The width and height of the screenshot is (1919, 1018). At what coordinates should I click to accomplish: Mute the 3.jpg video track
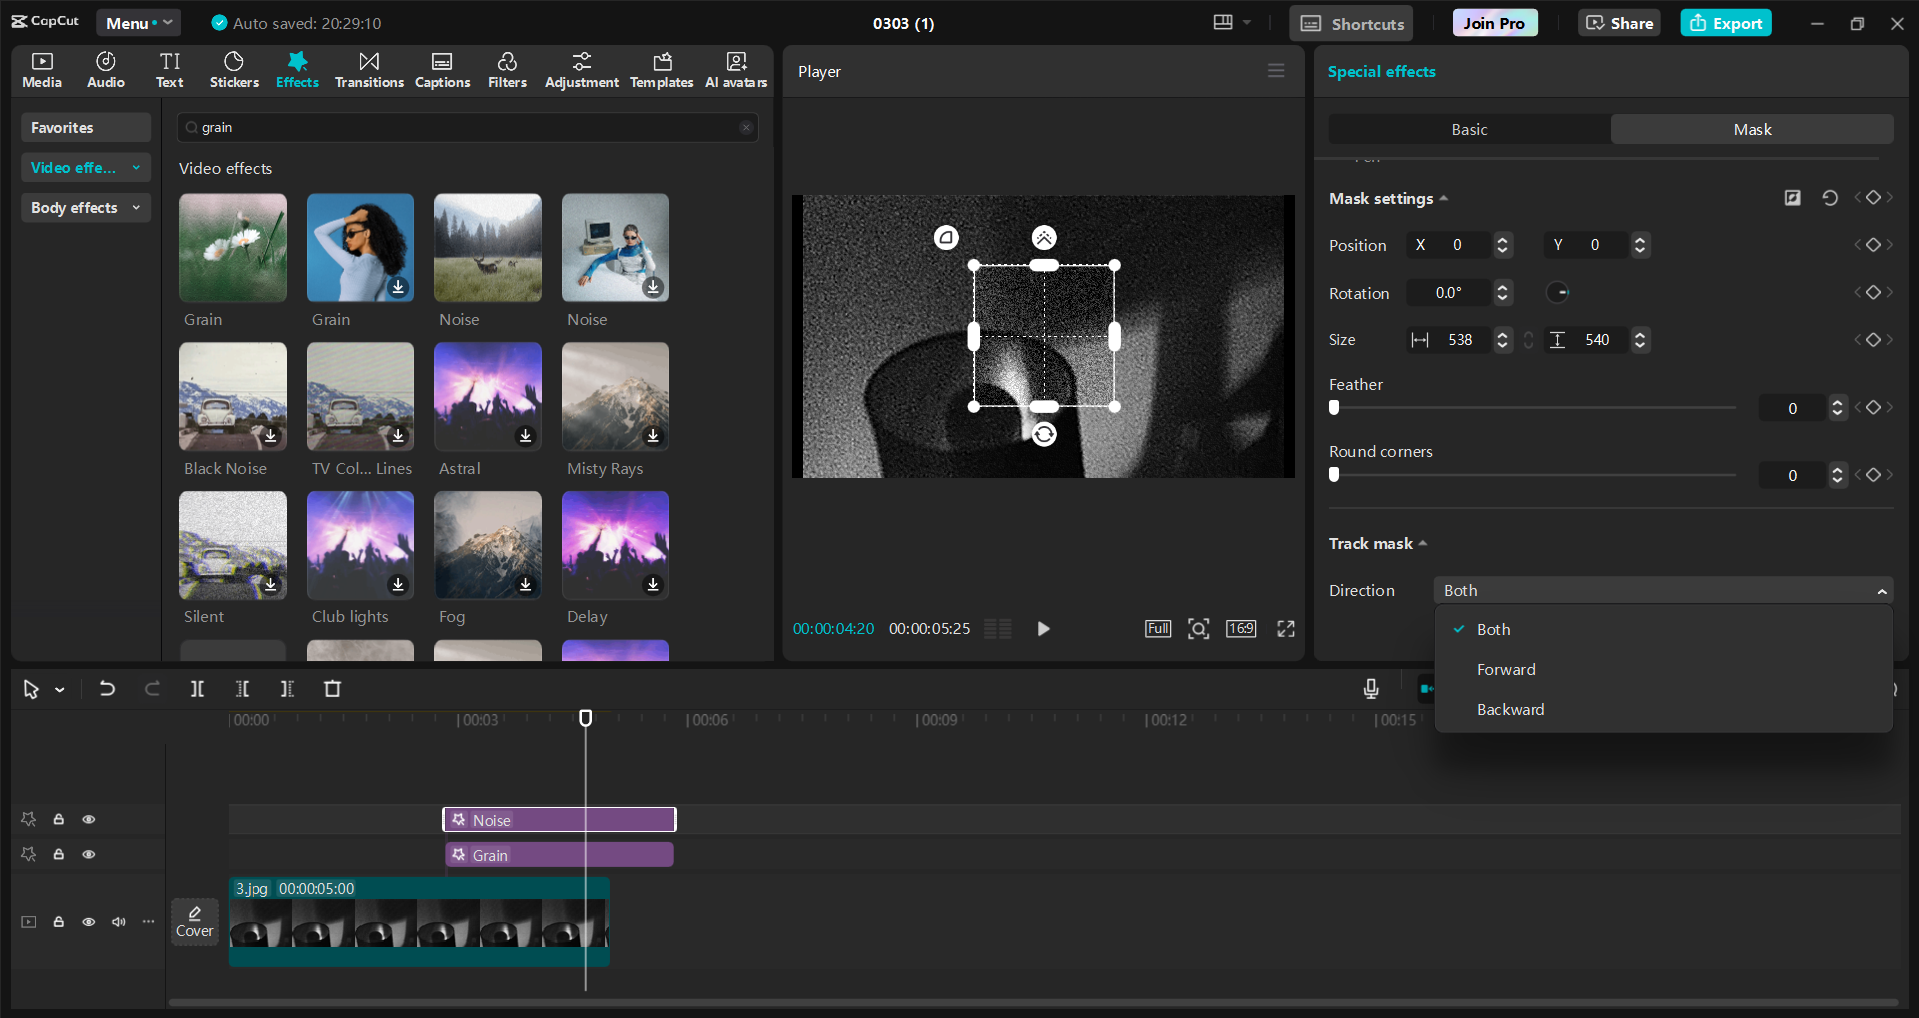119,921
